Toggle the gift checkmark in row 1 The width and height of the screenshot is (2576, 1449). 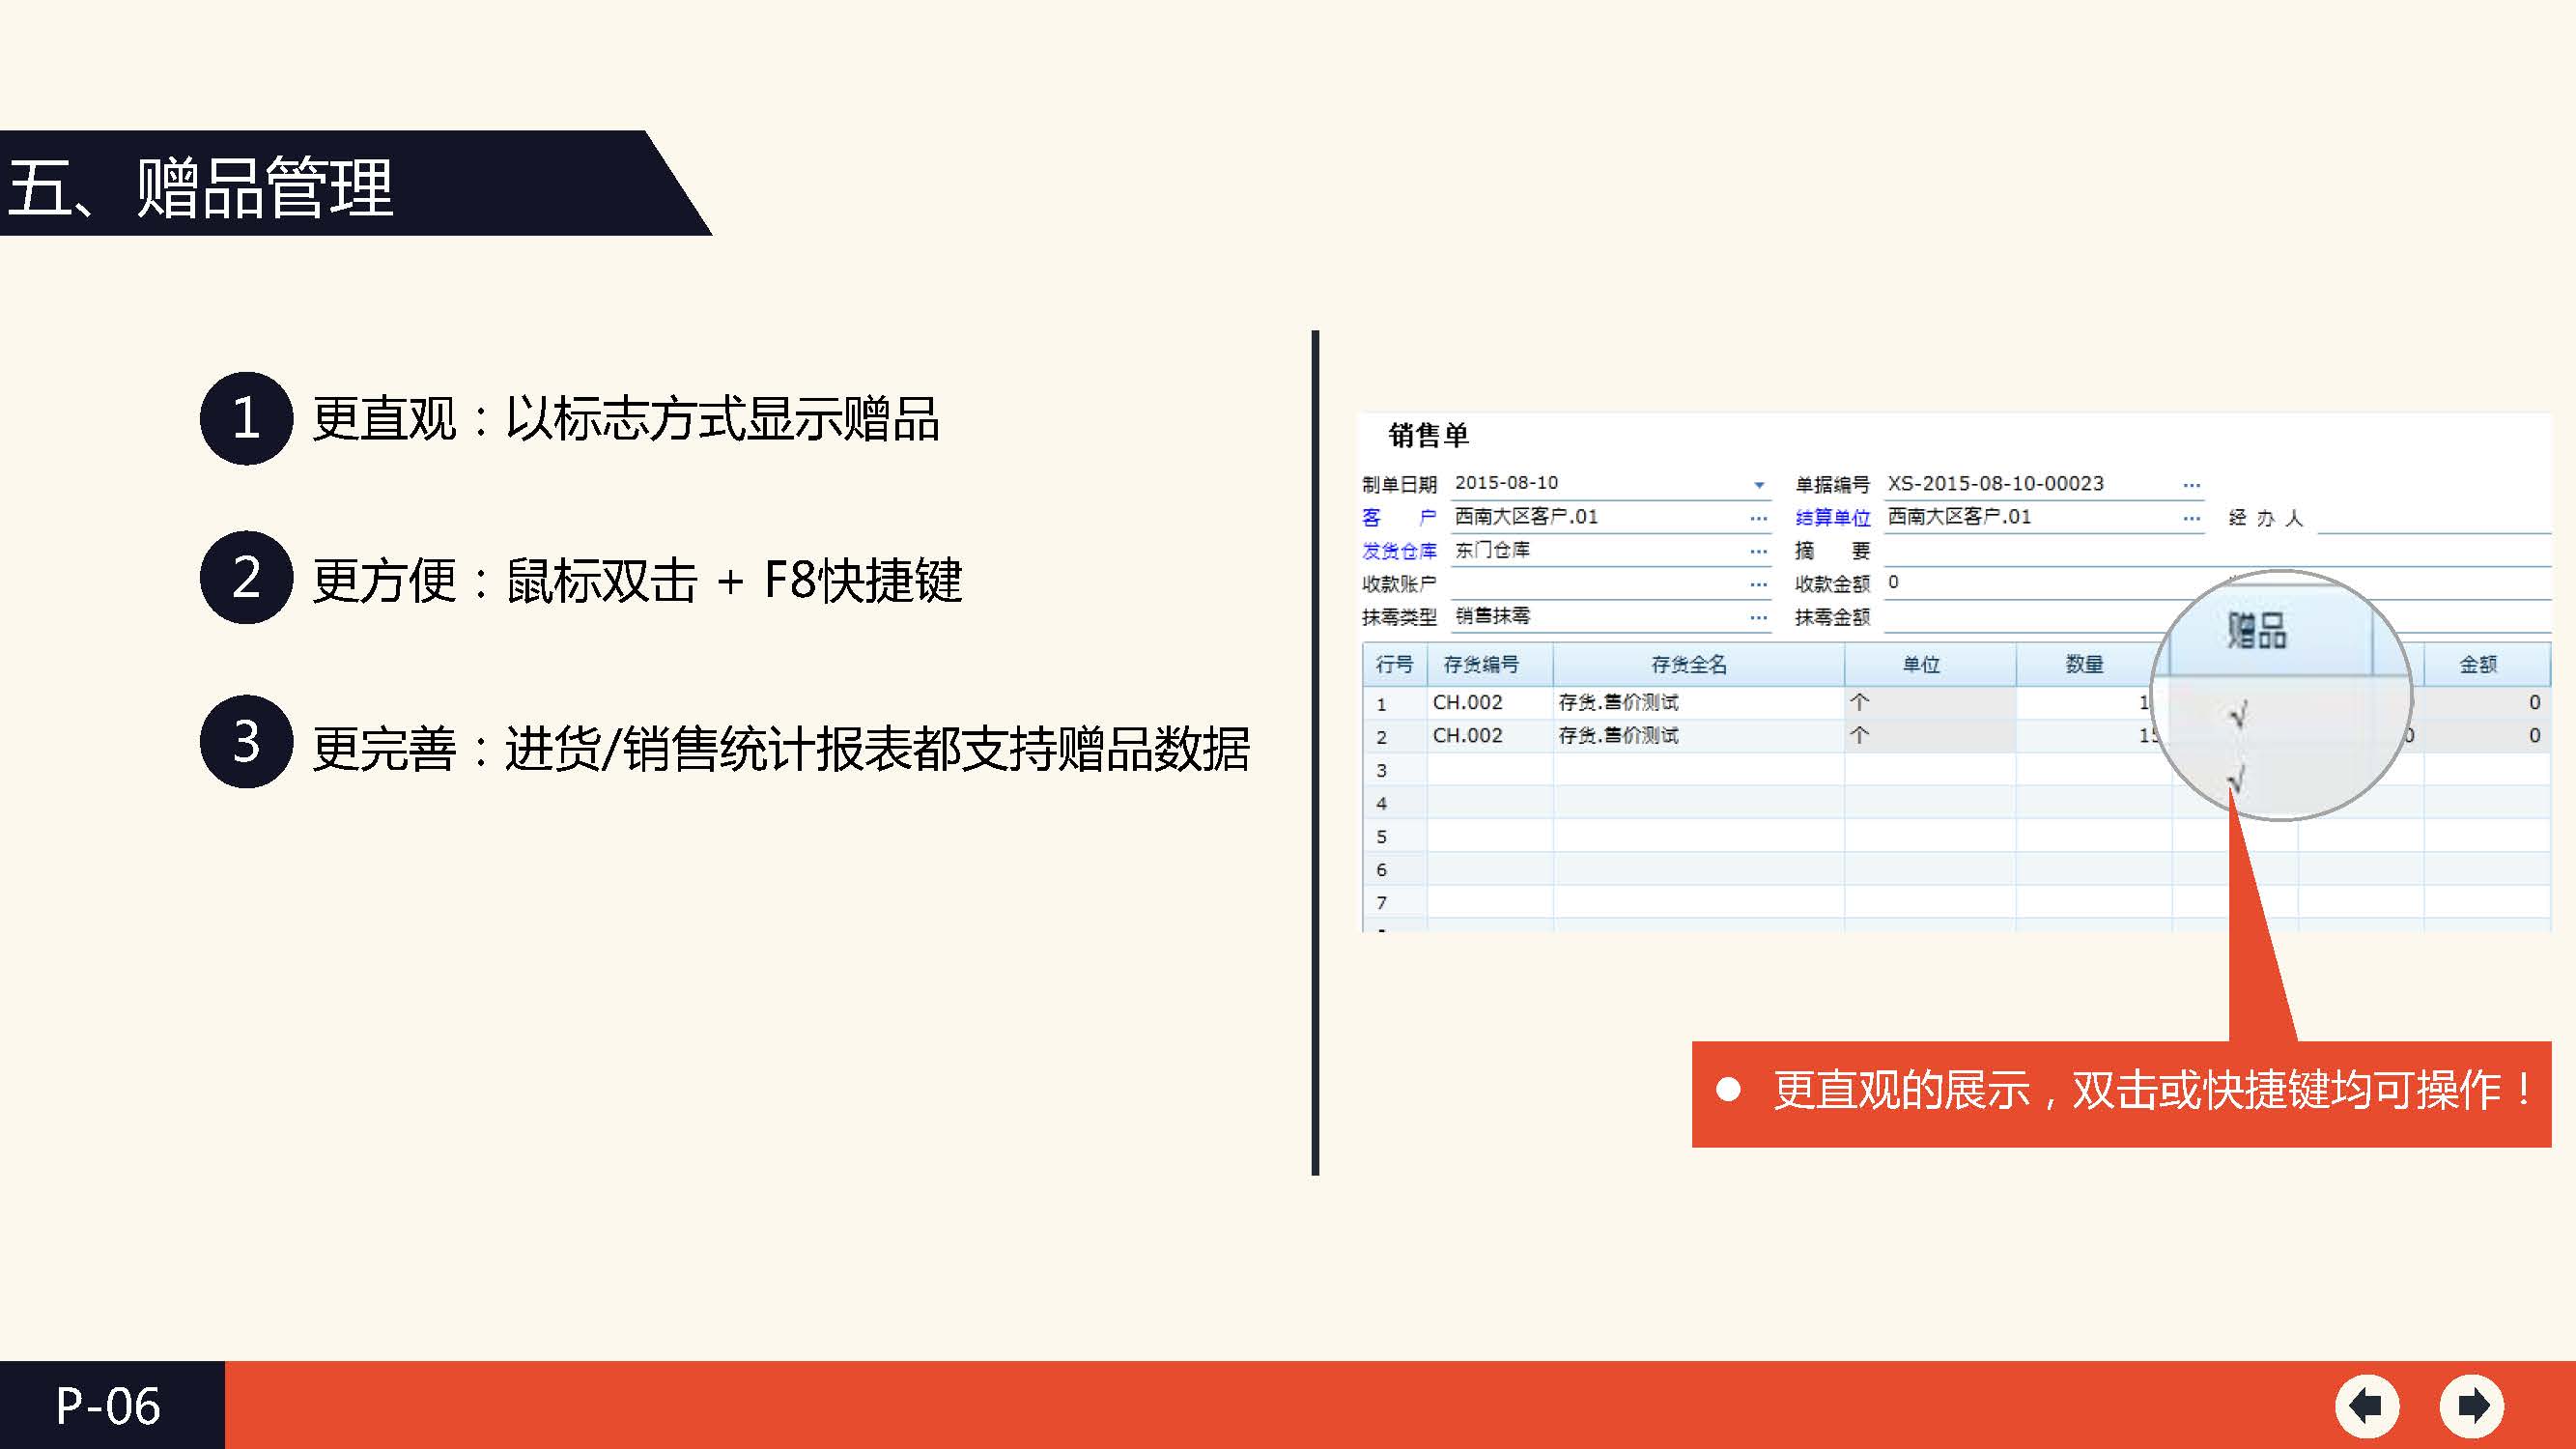tap(2238, 714)
